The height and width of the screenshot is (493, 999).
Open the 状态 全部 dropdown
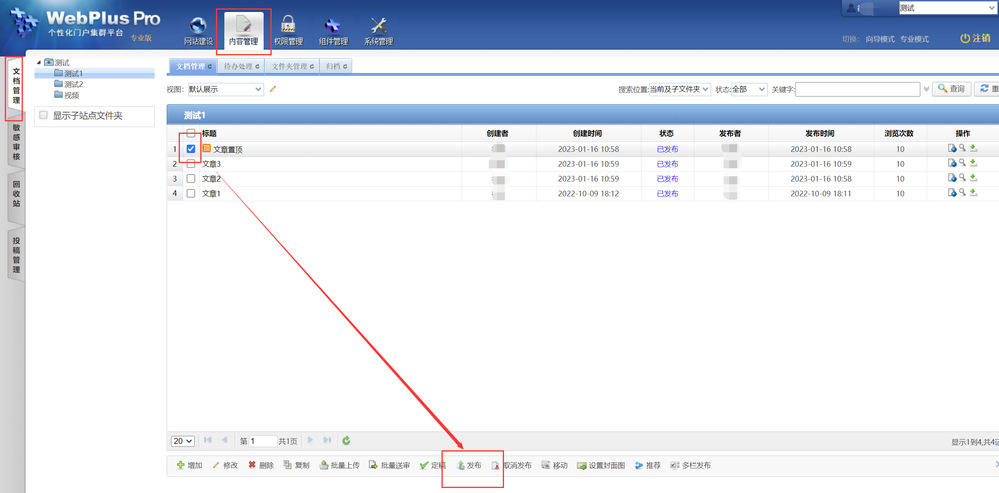748,89
